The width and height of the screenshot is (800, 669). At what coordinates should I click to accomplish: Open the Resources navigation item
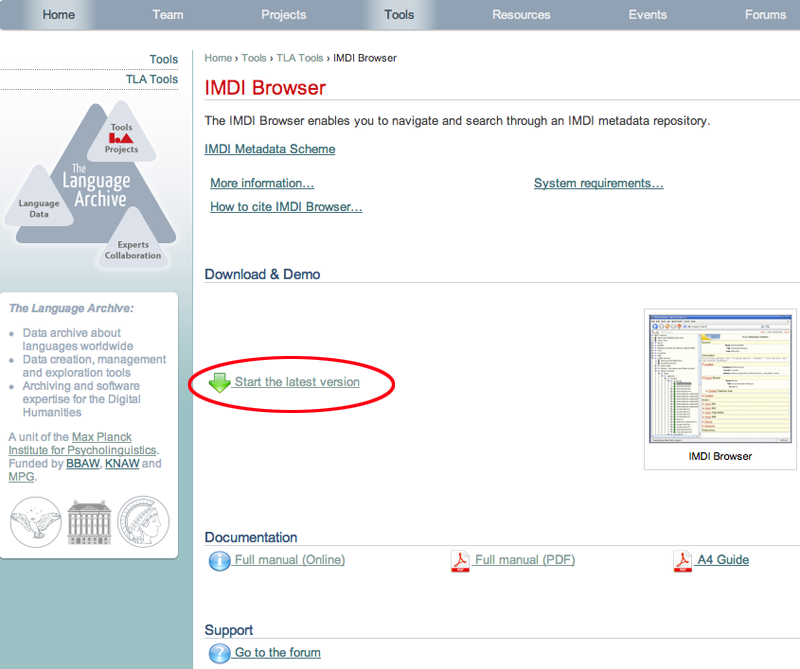coord(521,15)
